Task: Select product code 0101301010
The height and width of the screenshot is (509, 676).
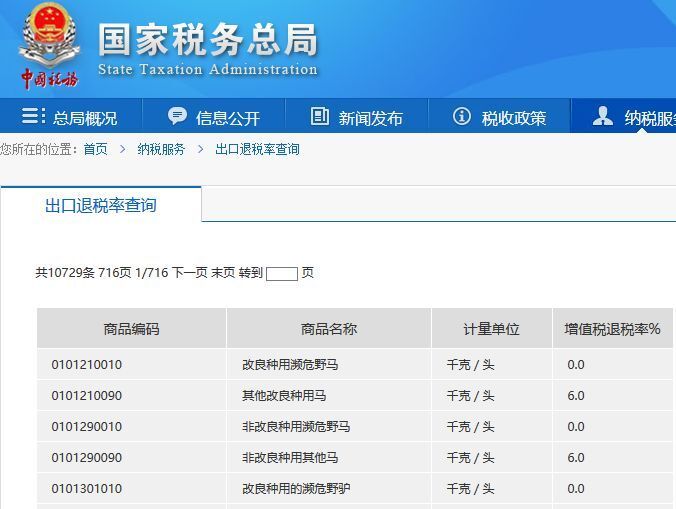Action: tap(87, 489)
